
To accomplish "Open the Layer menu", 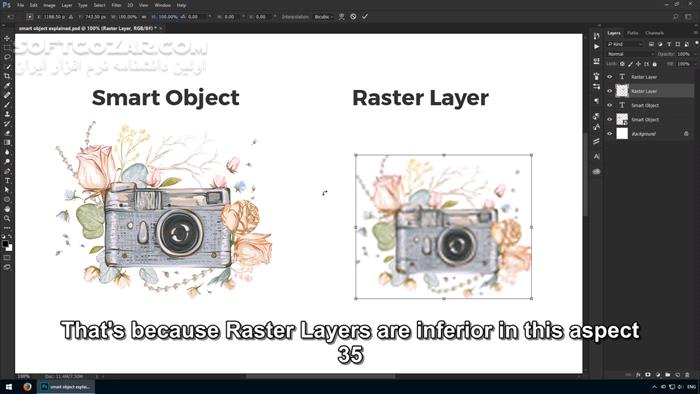I will point(67,5).
